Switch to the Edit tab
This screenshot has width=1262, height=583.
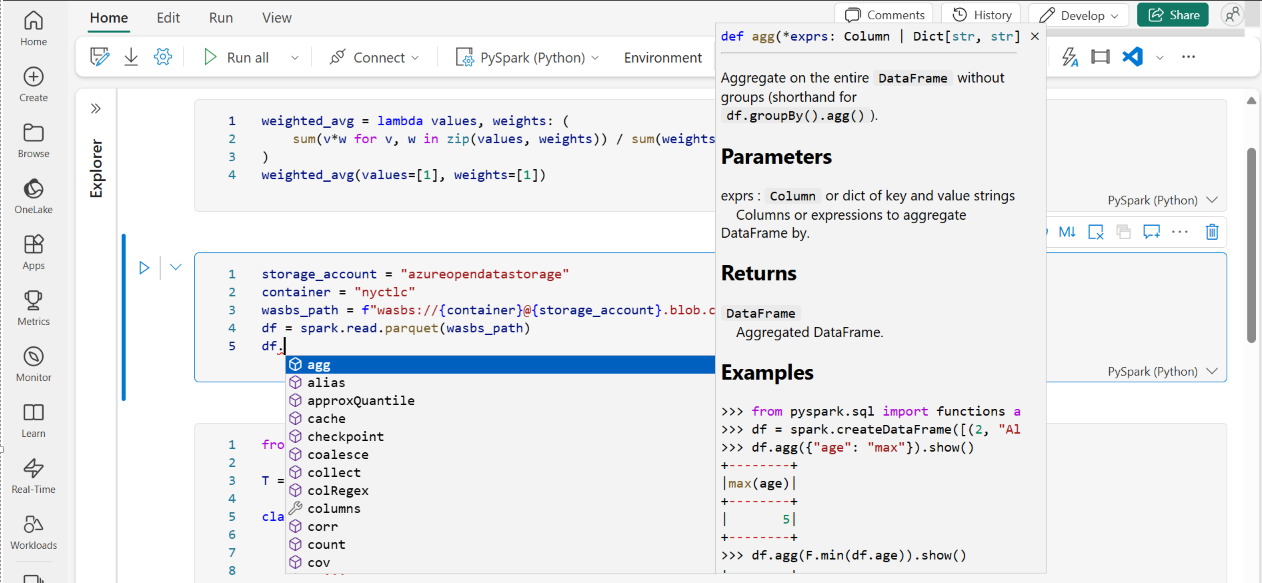(169, 17)
